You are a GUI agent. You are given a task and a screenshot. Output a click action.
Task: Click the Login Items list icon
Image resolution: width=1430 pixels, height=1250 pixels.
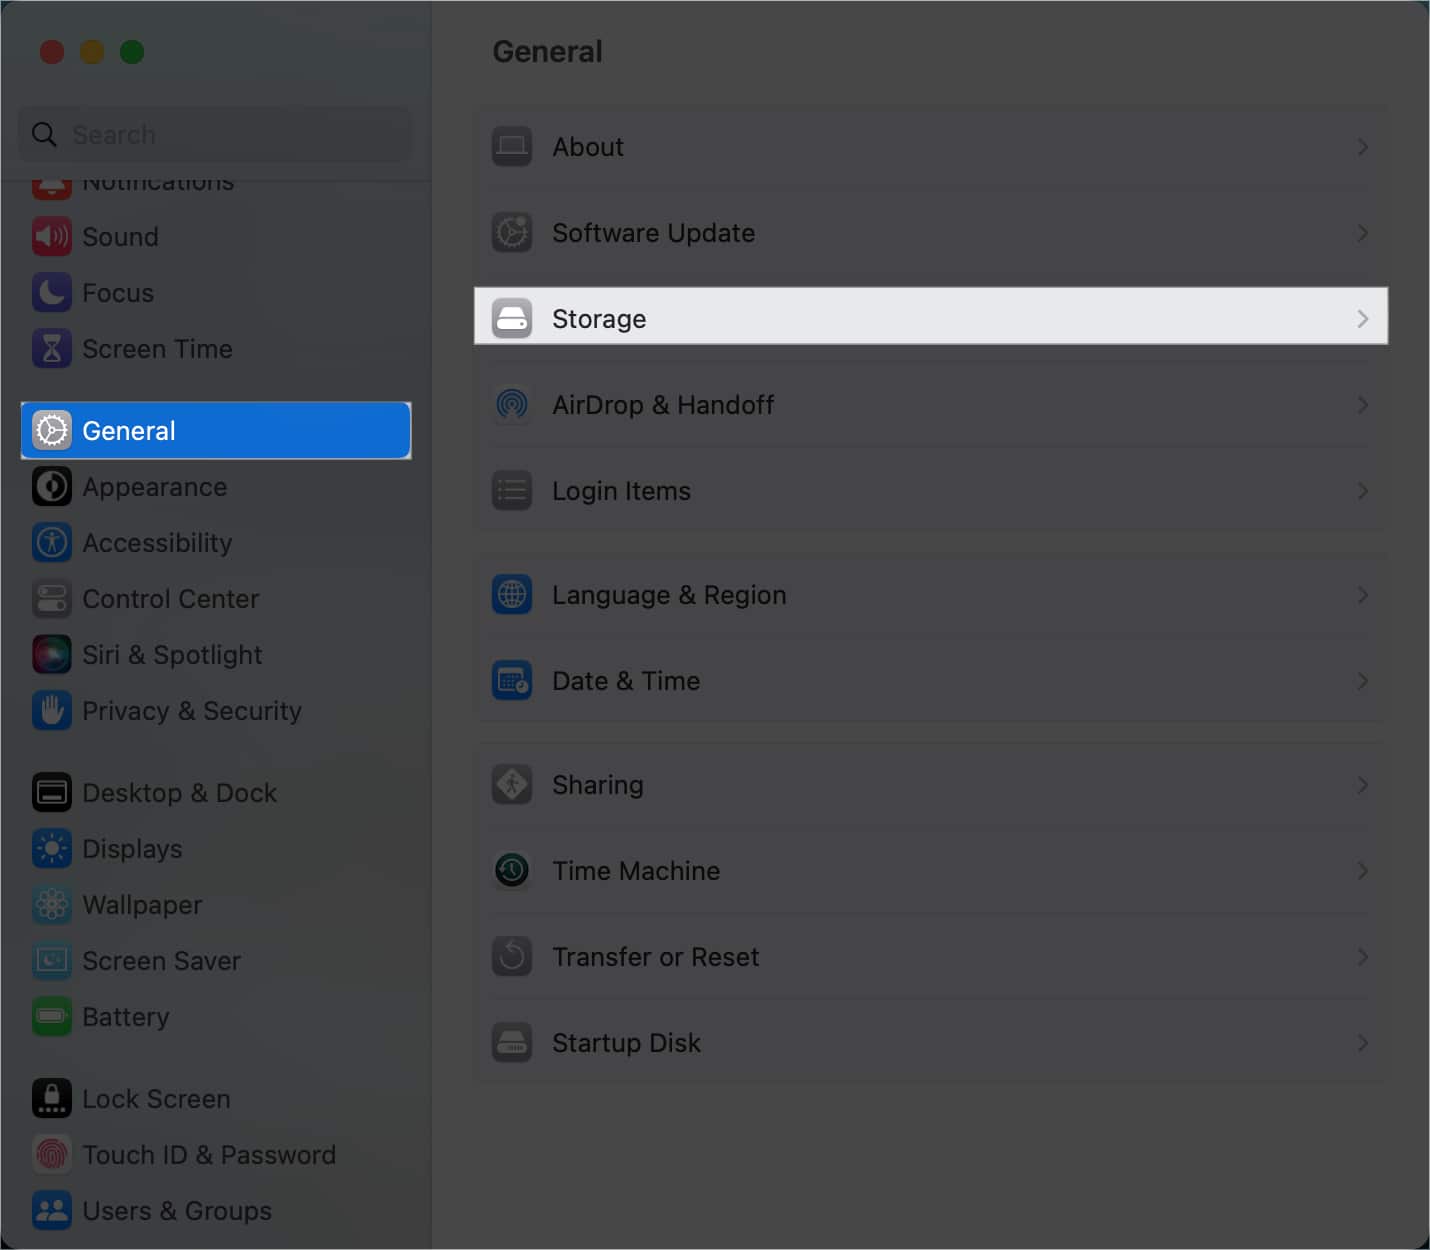tap(512, 491)
